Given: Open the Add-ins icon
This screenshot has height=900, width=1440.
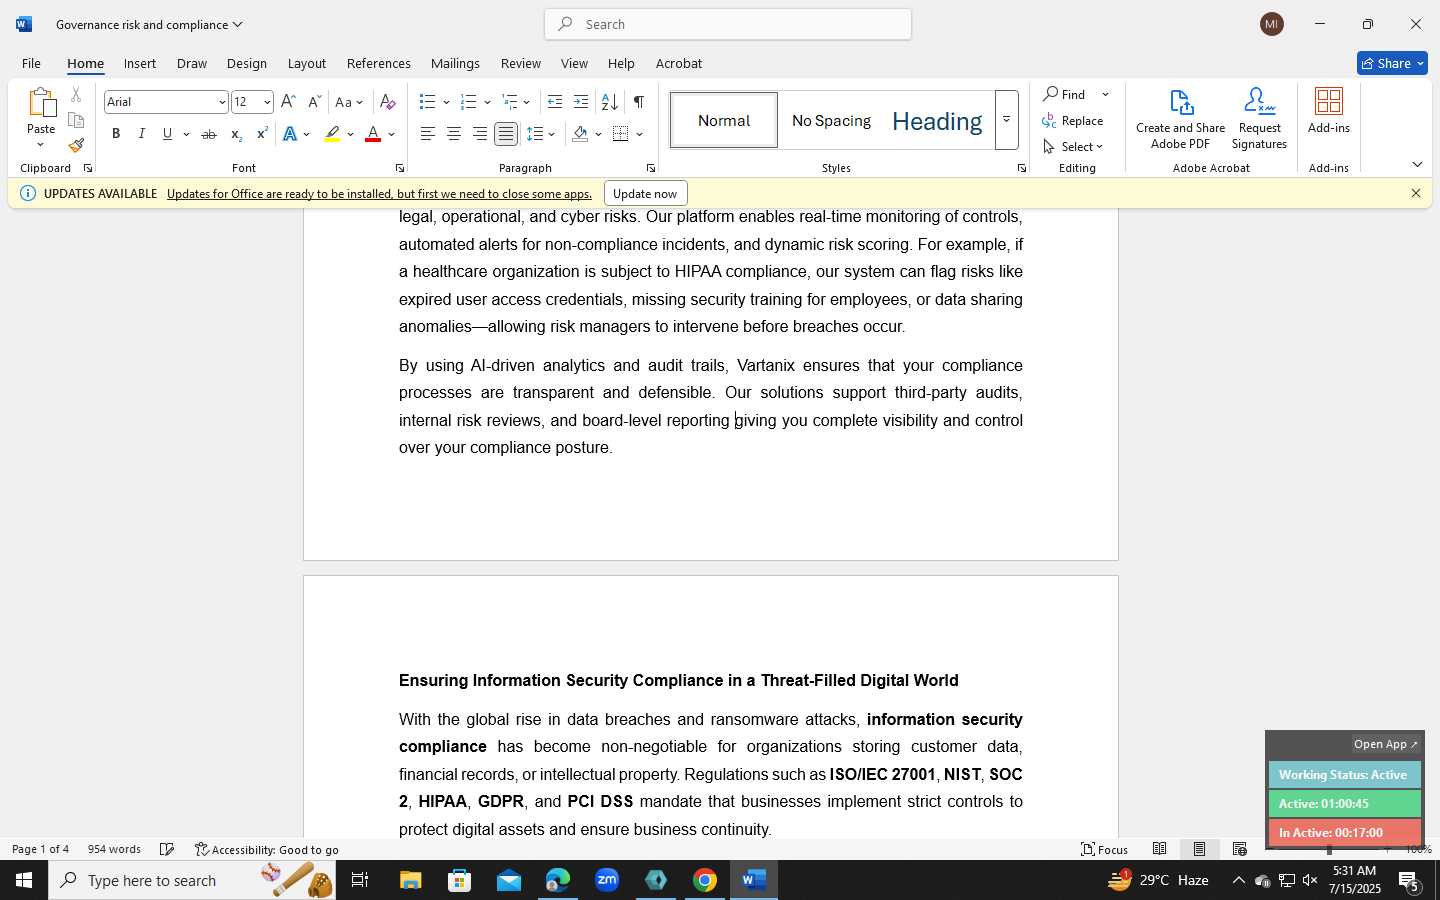Looking at the screenshot, I should 1329,102.
